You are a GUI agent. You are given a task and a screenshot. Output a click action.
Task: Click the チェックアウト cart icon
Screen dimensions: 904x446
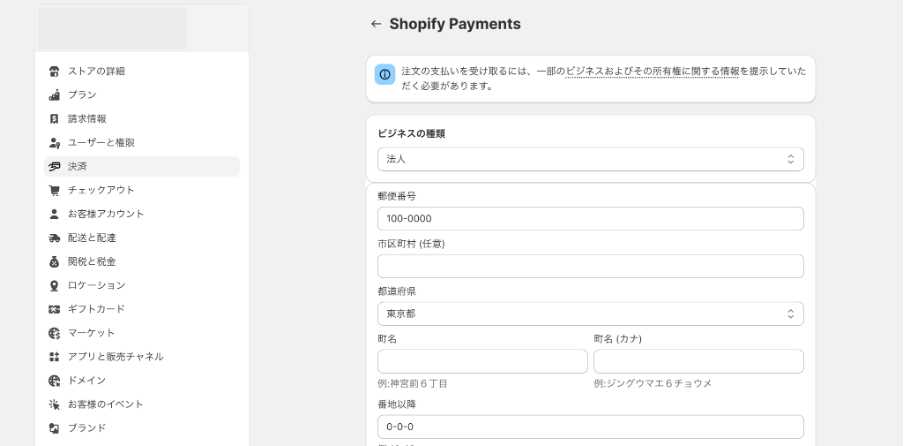[54, 190]
